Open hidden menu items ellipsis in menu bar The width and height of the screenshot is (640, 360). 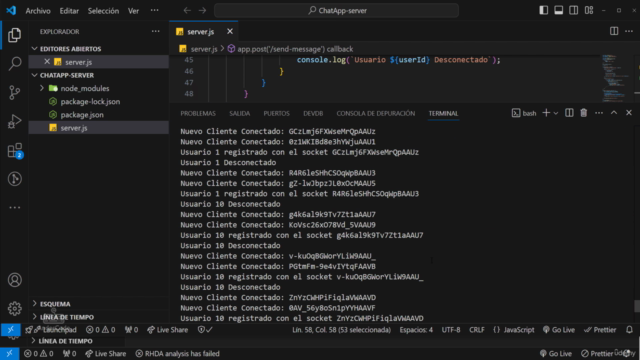tap(154, 11)
